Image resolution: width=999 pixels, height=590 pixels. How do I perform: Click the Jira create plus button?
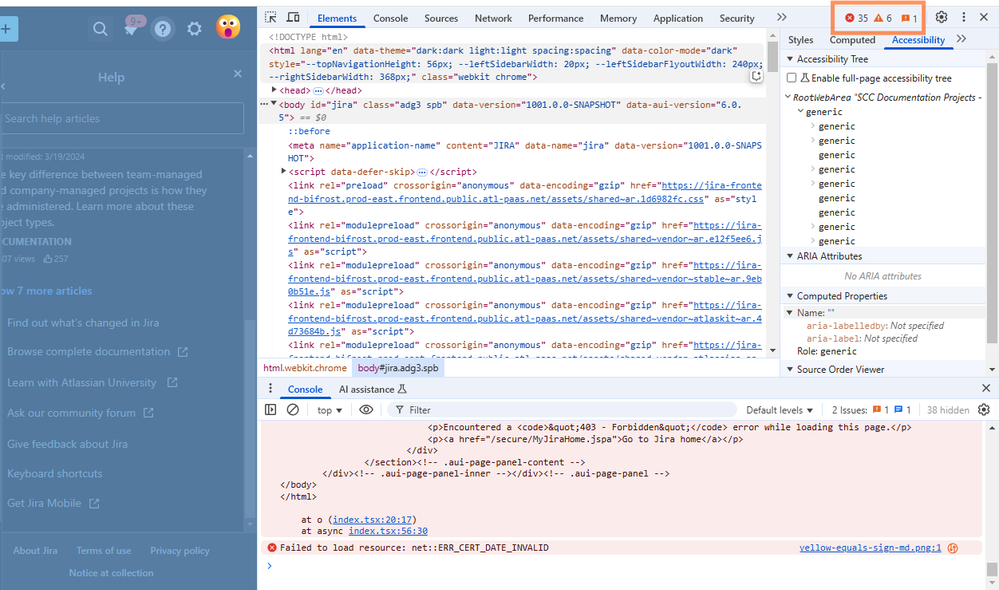point(8,29)
